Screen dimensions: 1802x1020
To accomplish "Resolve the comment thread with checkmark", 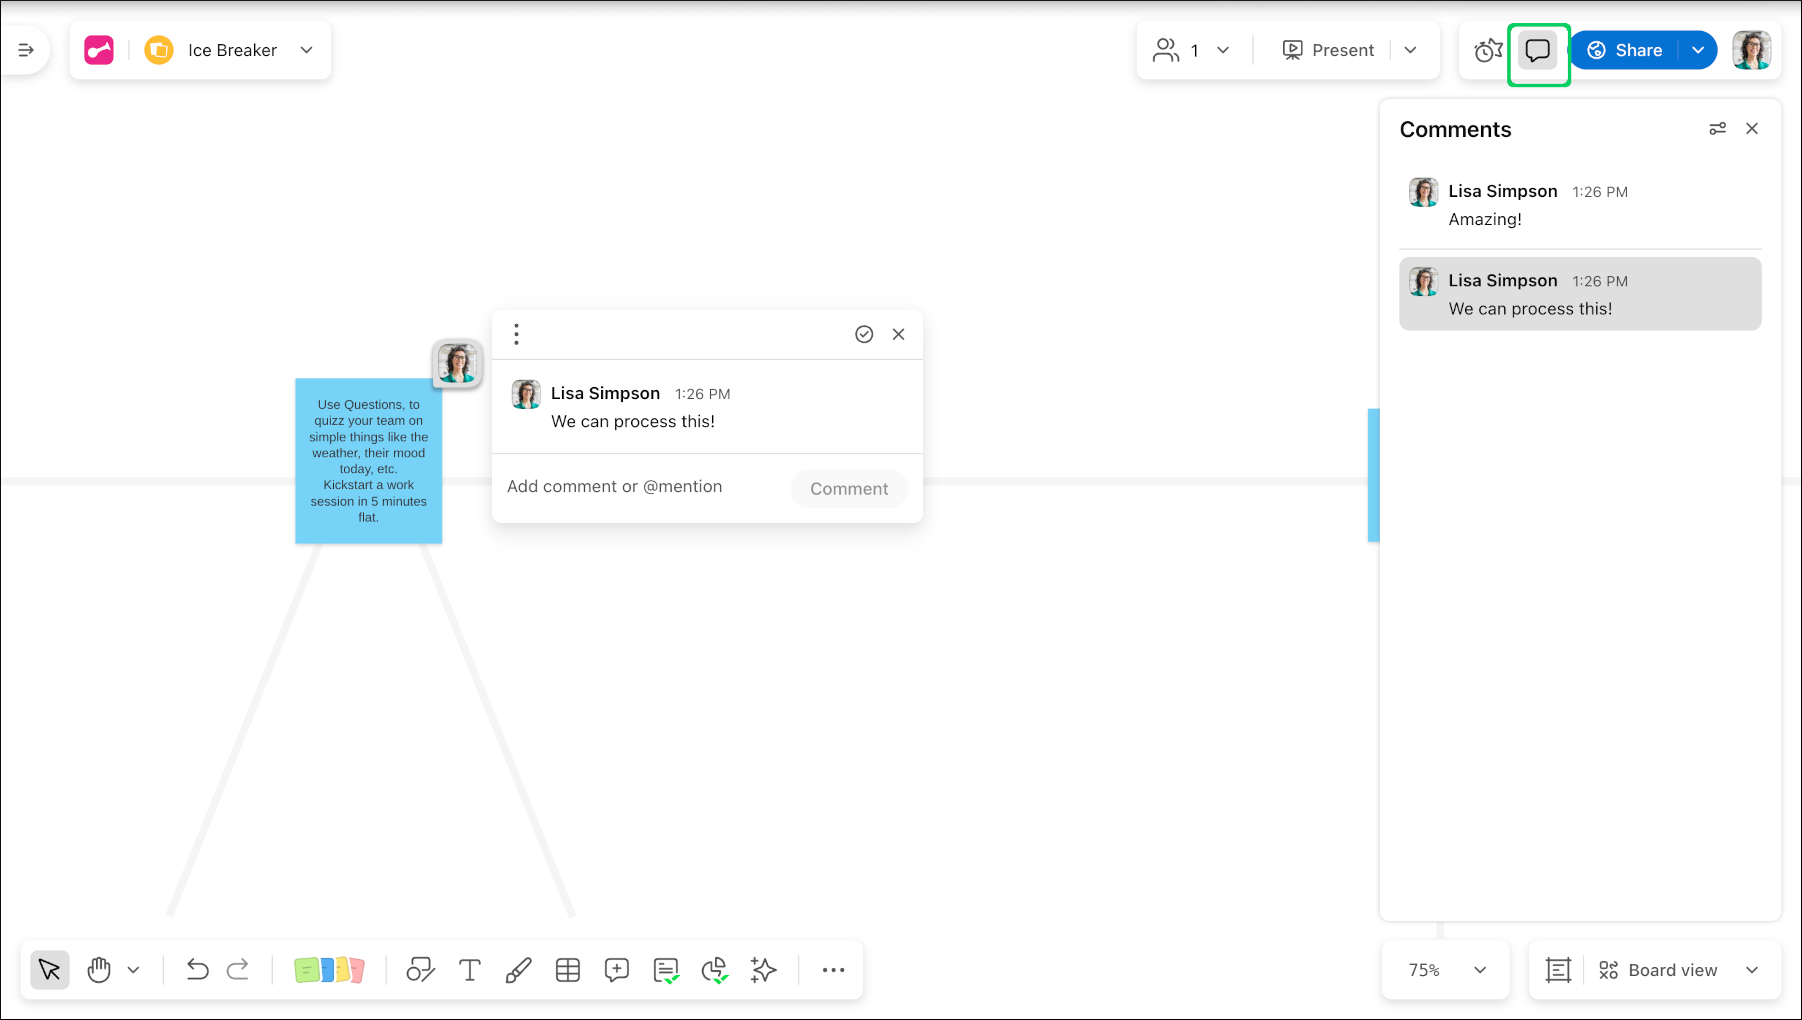I will tap(864, 334).
